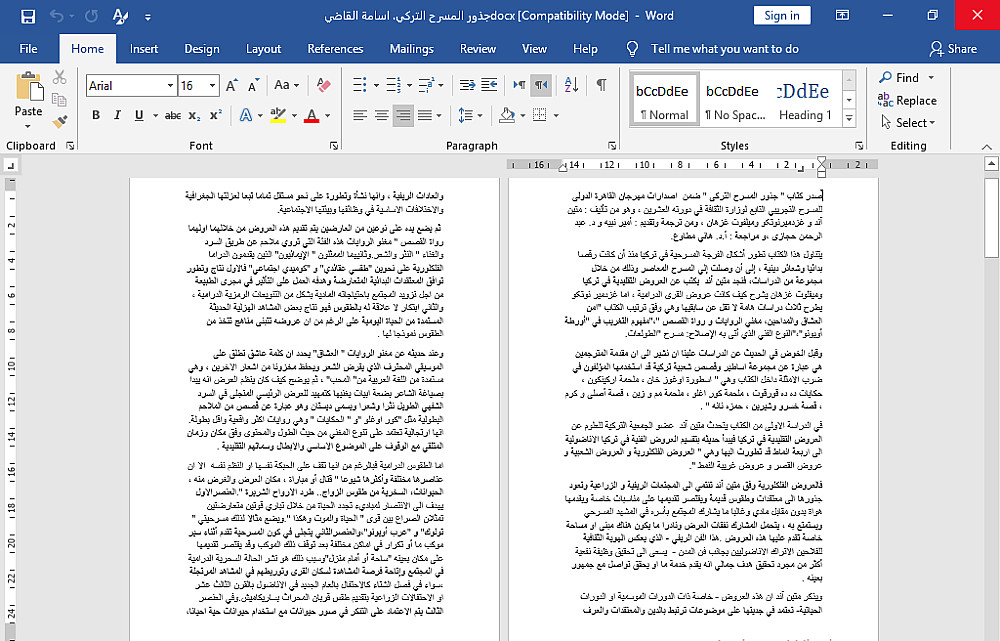Clear all formatting eraser icon
1000x641 pixels.
pyautogui.click(x=323, y=85)
